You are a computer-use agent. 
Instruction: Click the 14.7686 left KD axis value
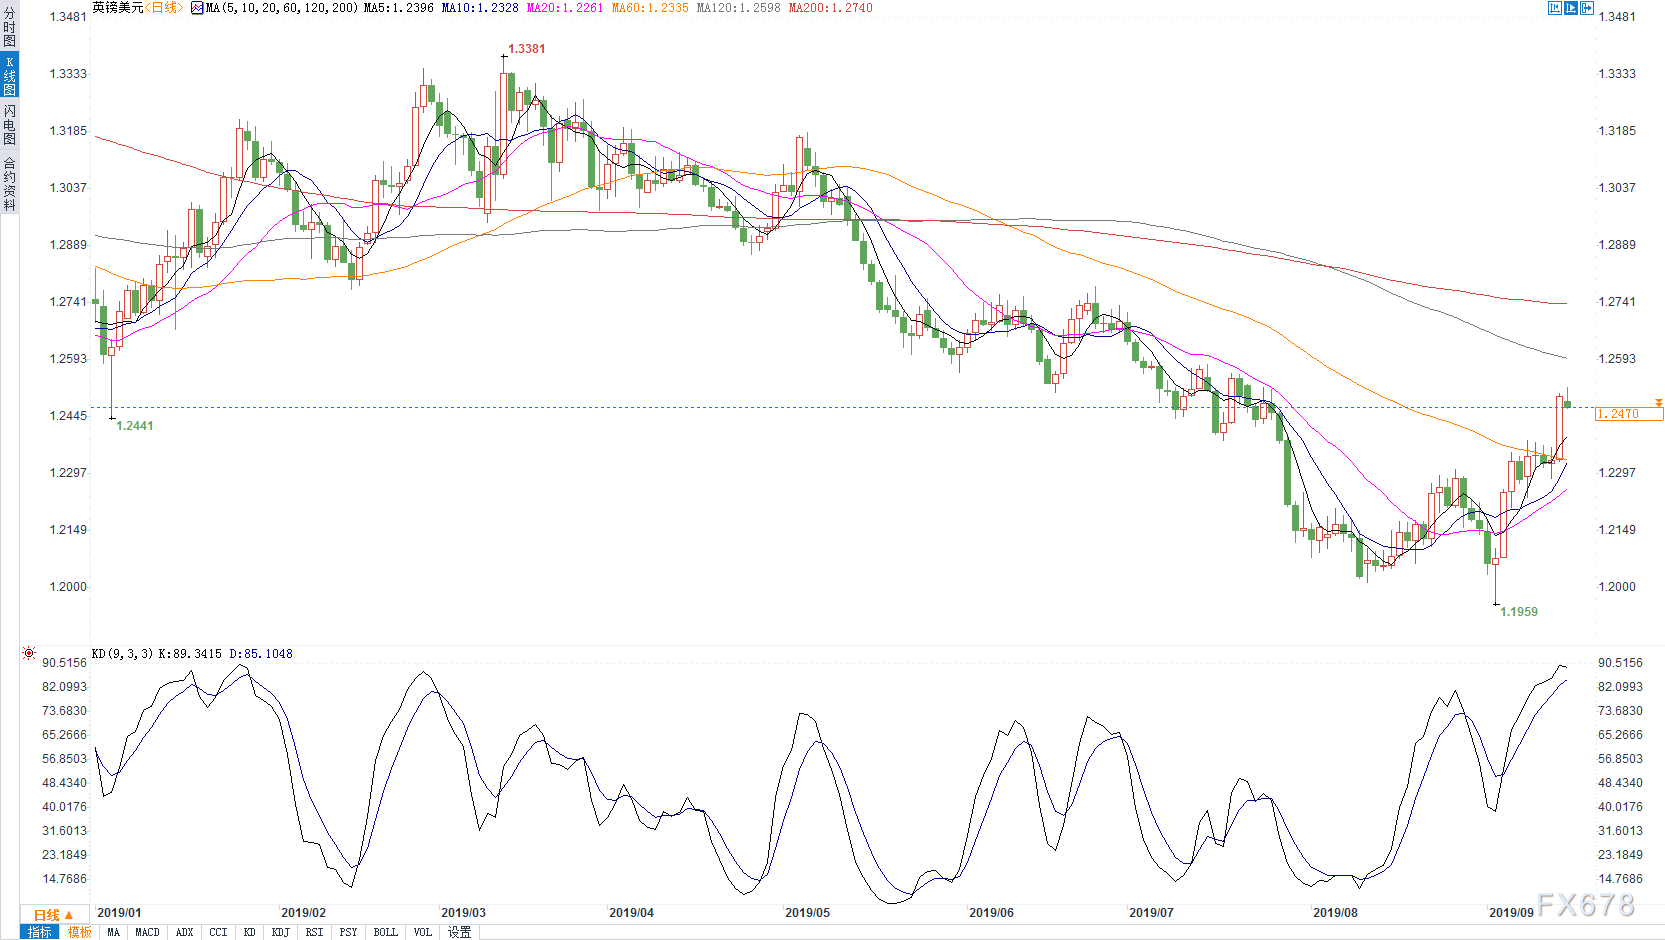pos(65,879)
